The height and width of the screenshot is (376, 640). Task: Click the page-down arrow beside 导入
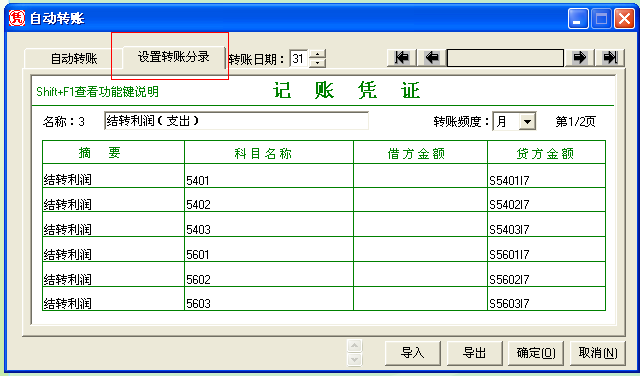point(354,359)
